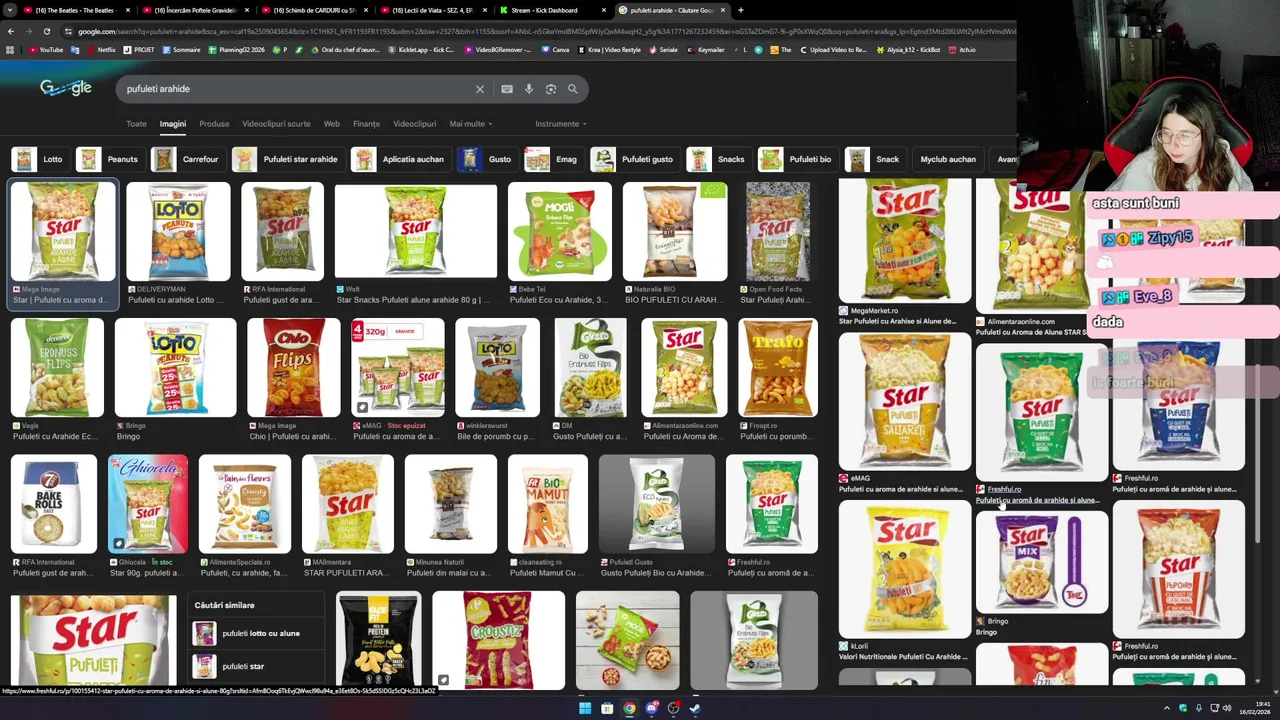
Task: Open Discord from the taskbar
Action: tap(651, 708)
